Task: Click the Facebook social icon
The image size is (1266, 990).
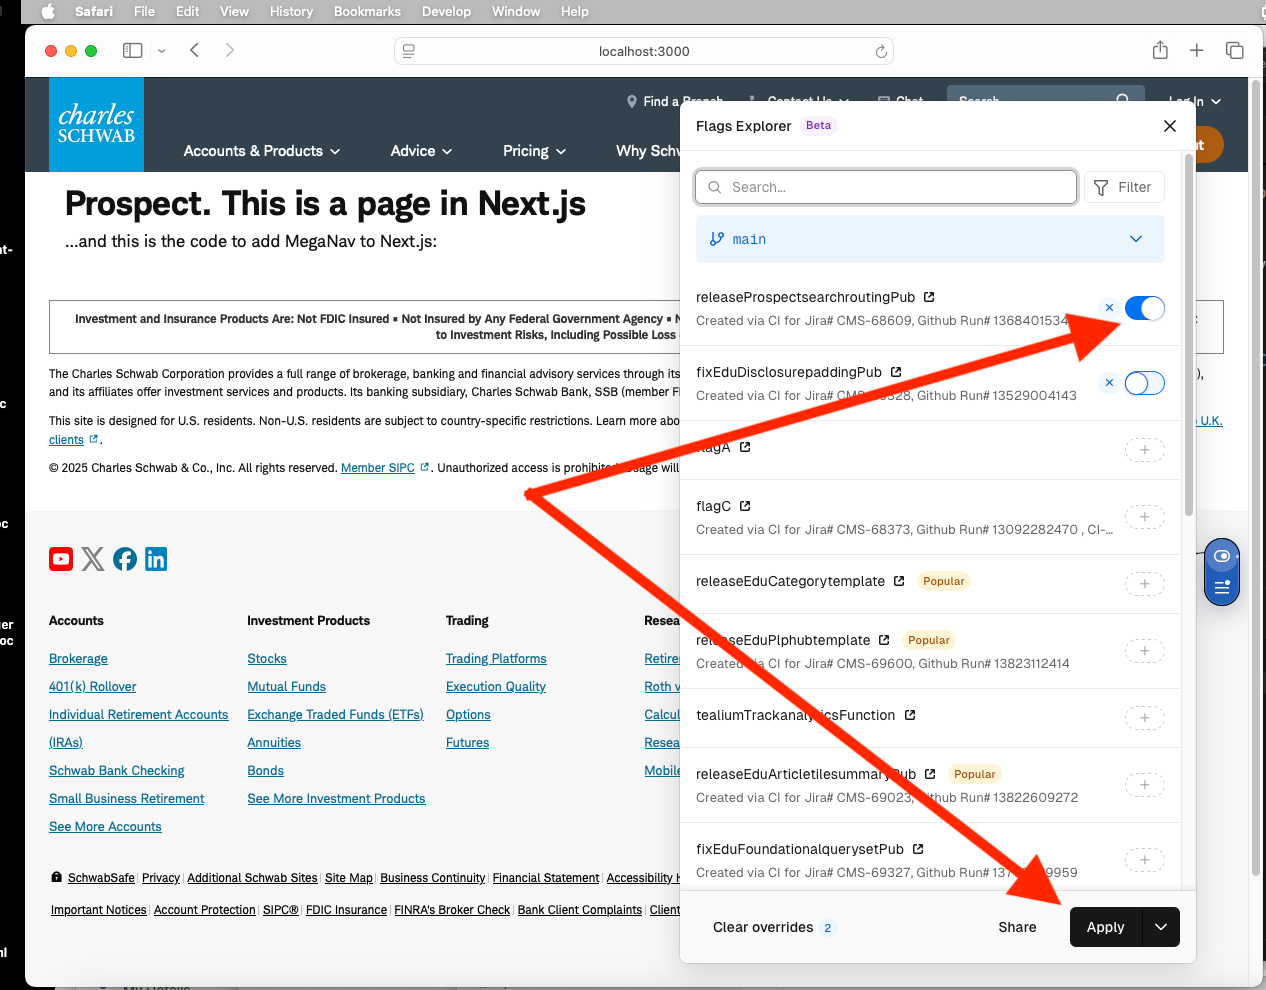Action: pyautogui.click(x=125, y=559)
